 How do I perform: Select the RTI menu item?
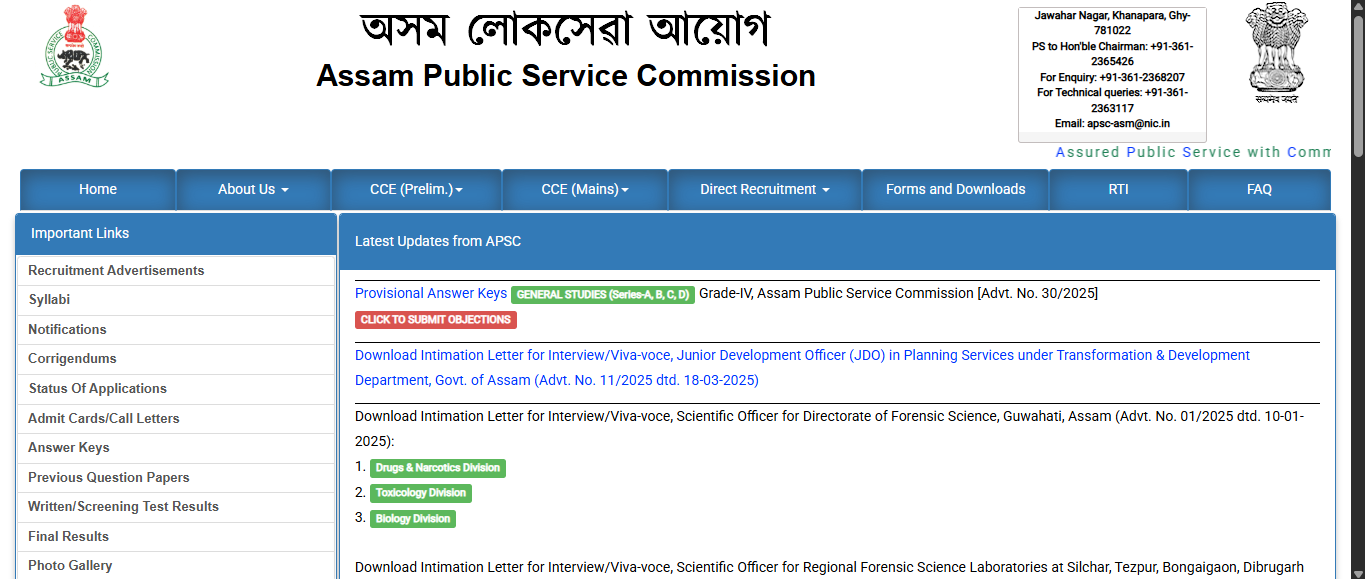pyautogui.click(x=1118, y=189)
